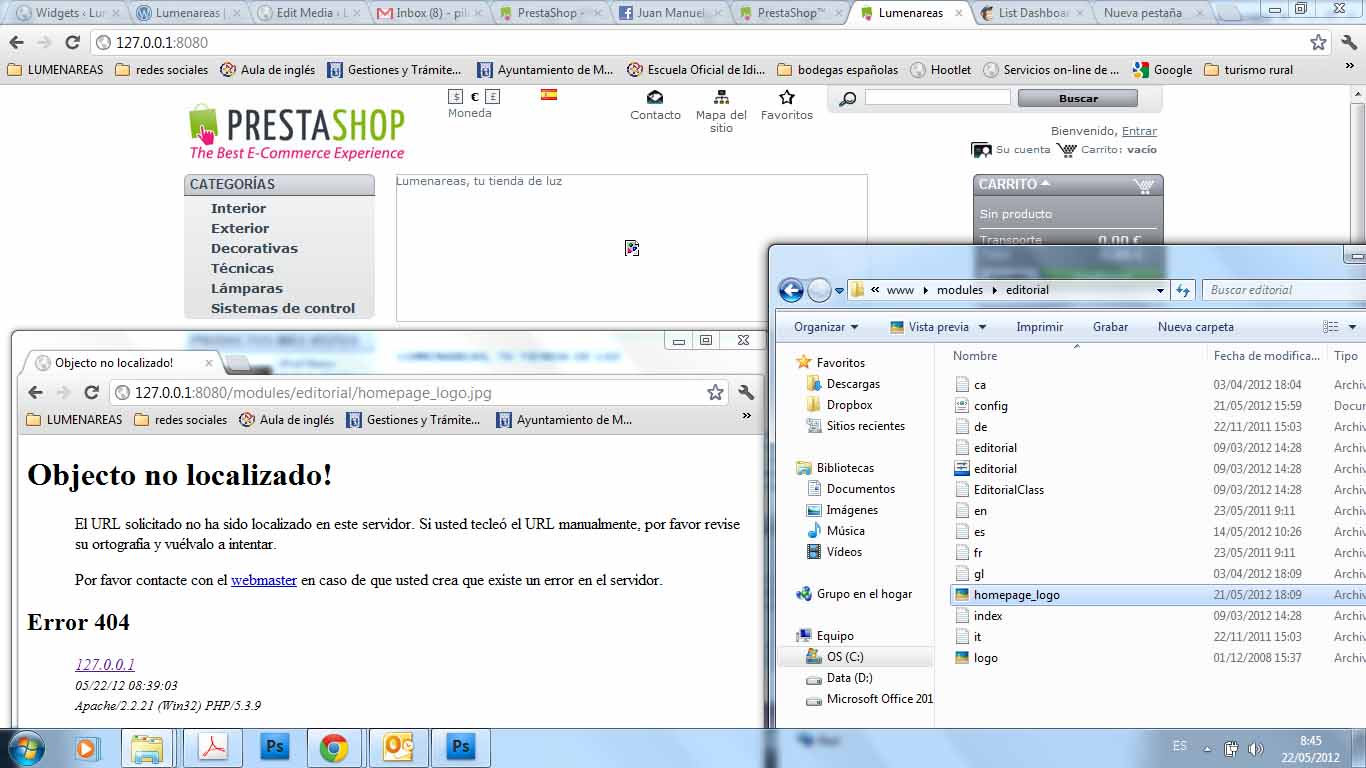Open the wrench menu in 404 error window
1366x768 pixels.
click(x=746, y=393)
